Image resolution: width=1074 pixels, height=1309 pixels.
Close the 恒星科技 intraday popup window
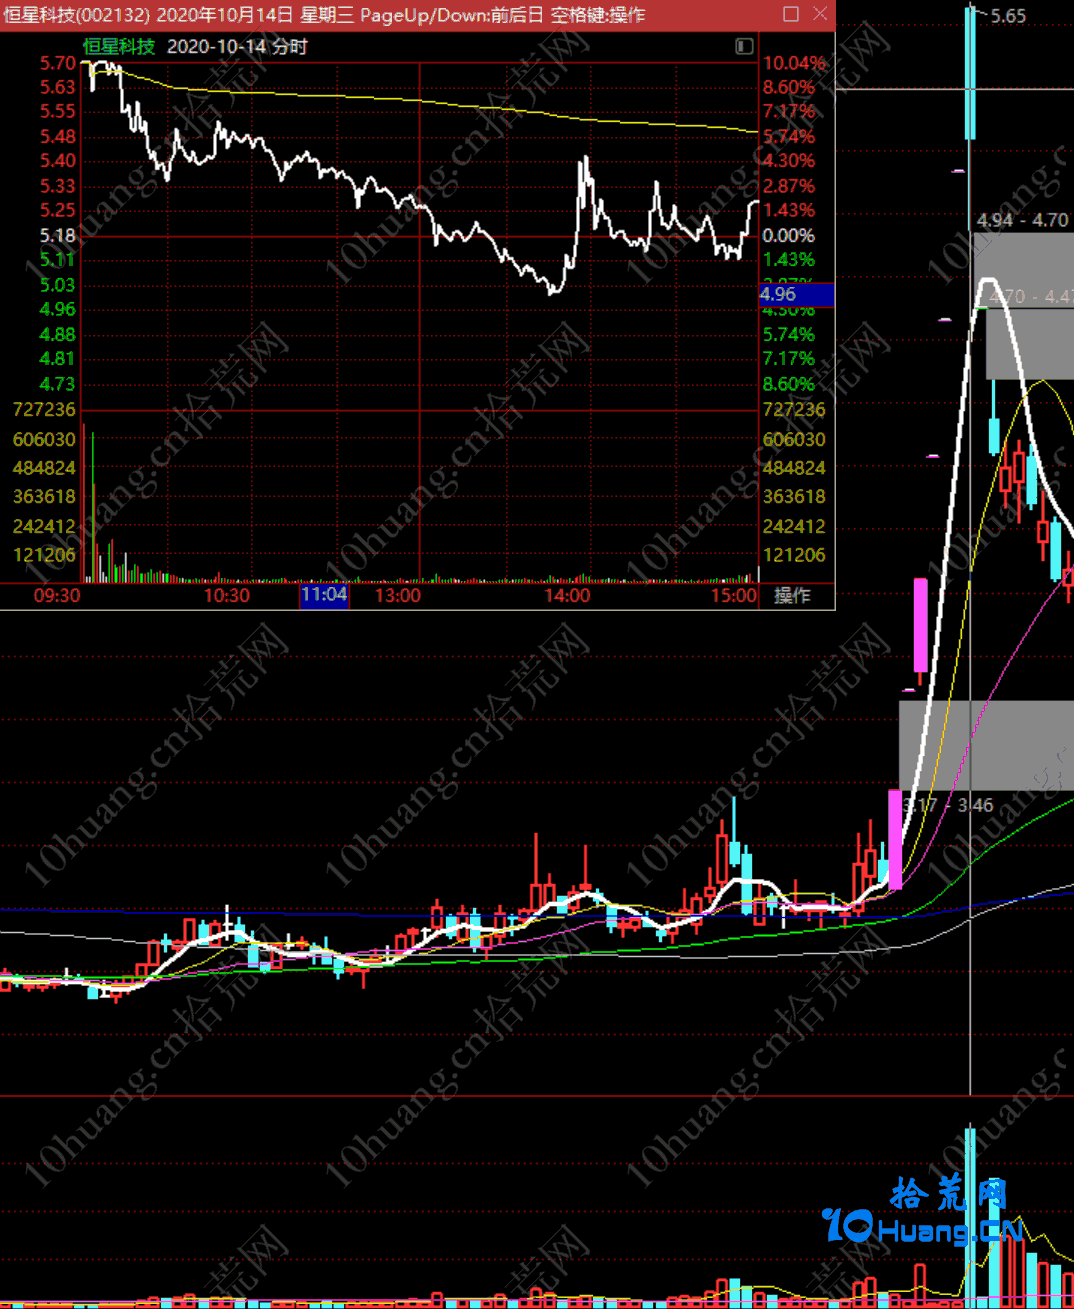tap(820, 14)
